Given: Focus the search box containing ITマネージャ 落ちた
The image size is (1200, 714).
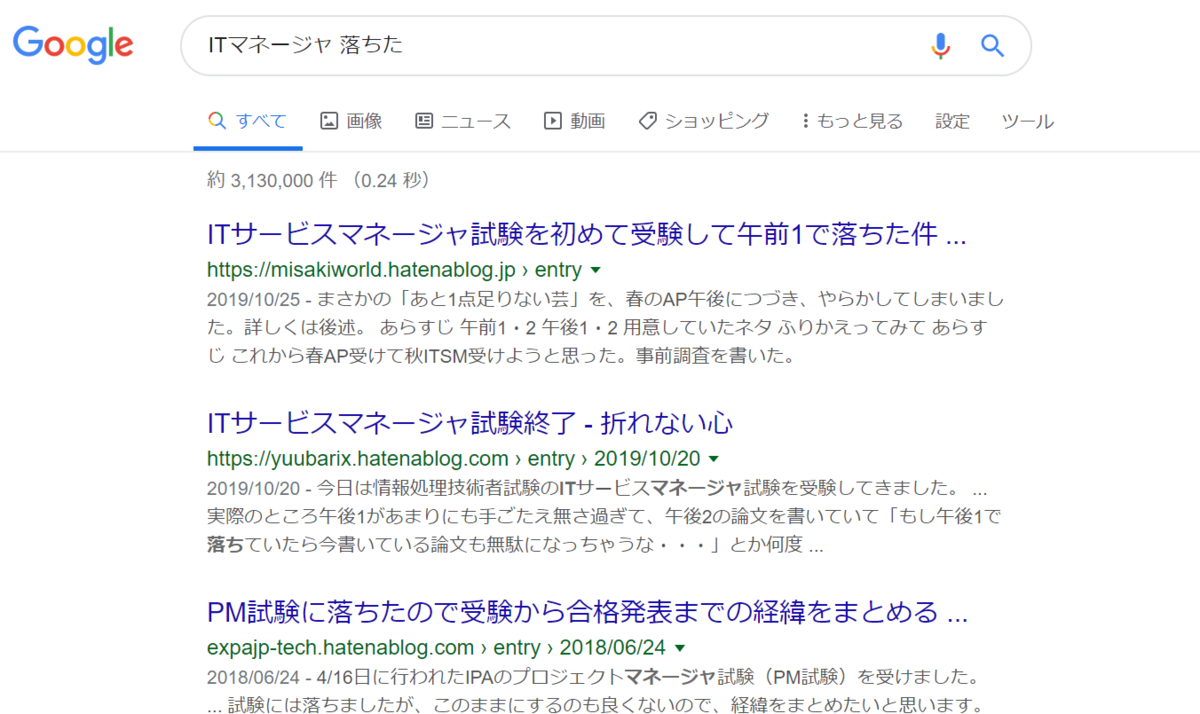Looking at the screenshot, I should 605,45.
